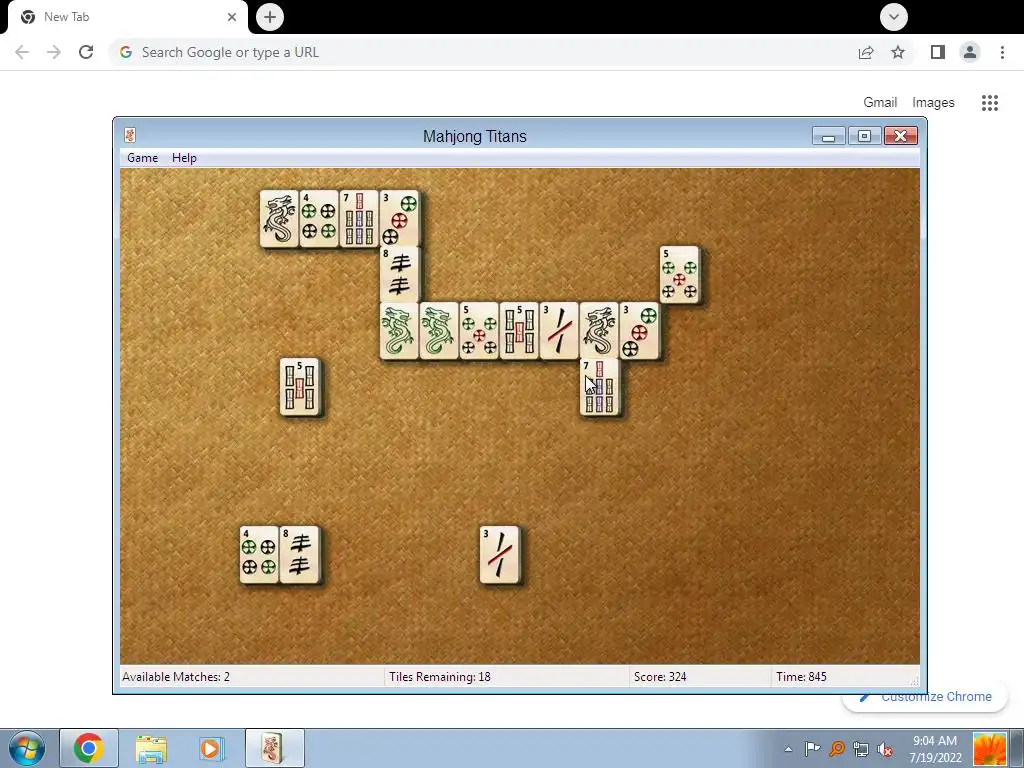Select the lone 3 character tile at the bottom

pos(500,554)
